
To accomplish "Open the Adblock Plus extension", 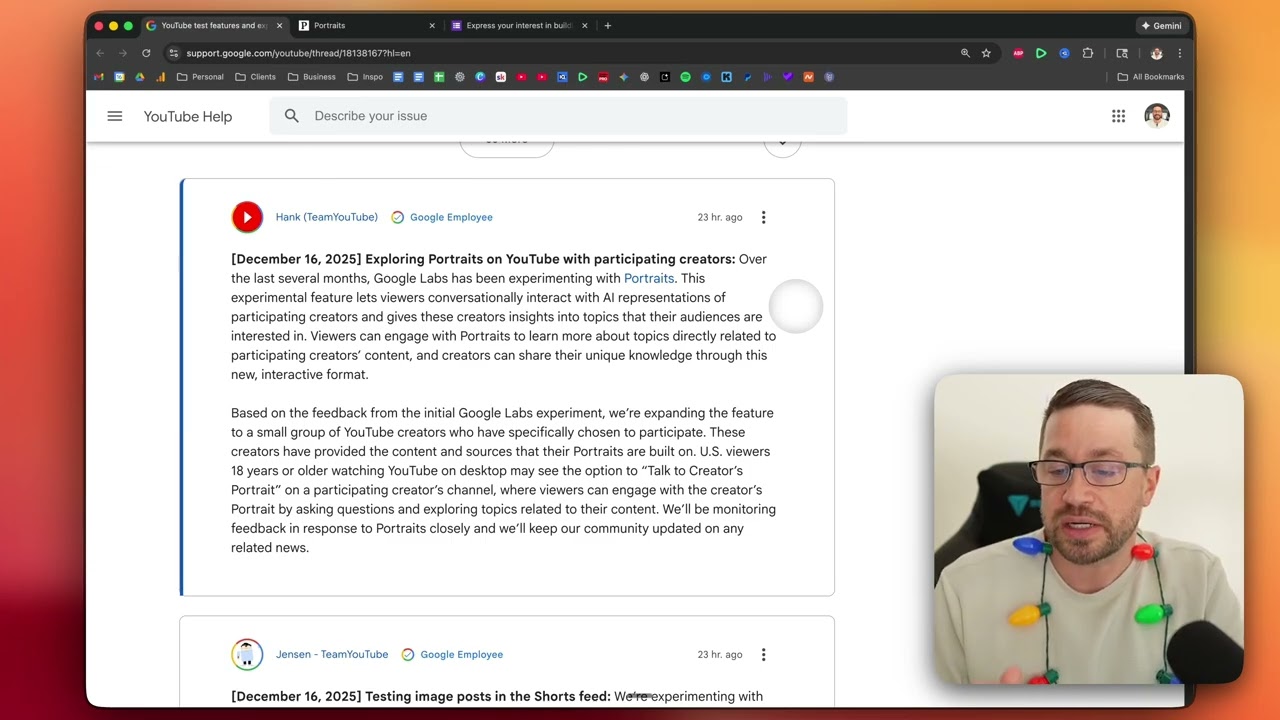I will pos(1018,53).
